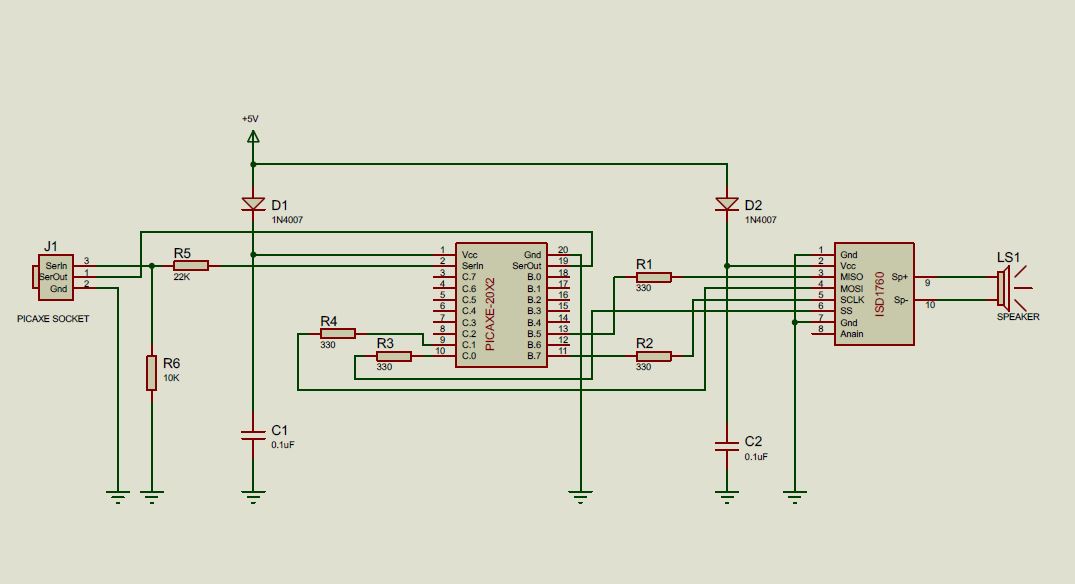Click the SCLK pin label on ISD1760
Viewport: 1075px width, 584px height.
pyautogui.click(x=852, y=300)
